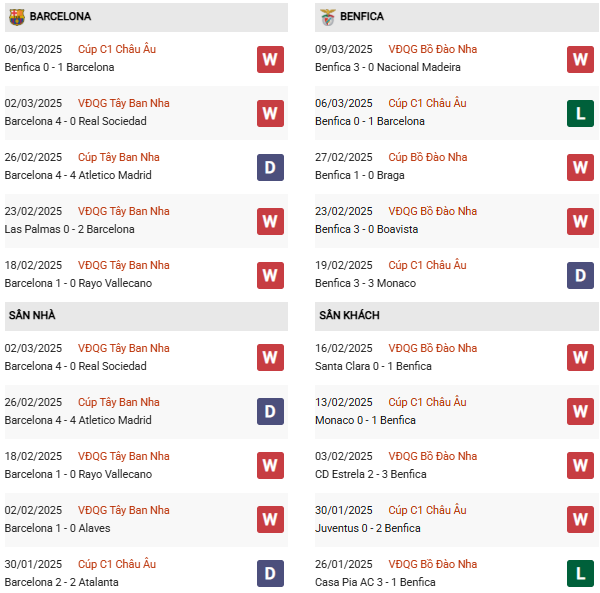
Task: Click W badge for CD Estrela 2 - 3 Benfica
Action: pos(580,465)
